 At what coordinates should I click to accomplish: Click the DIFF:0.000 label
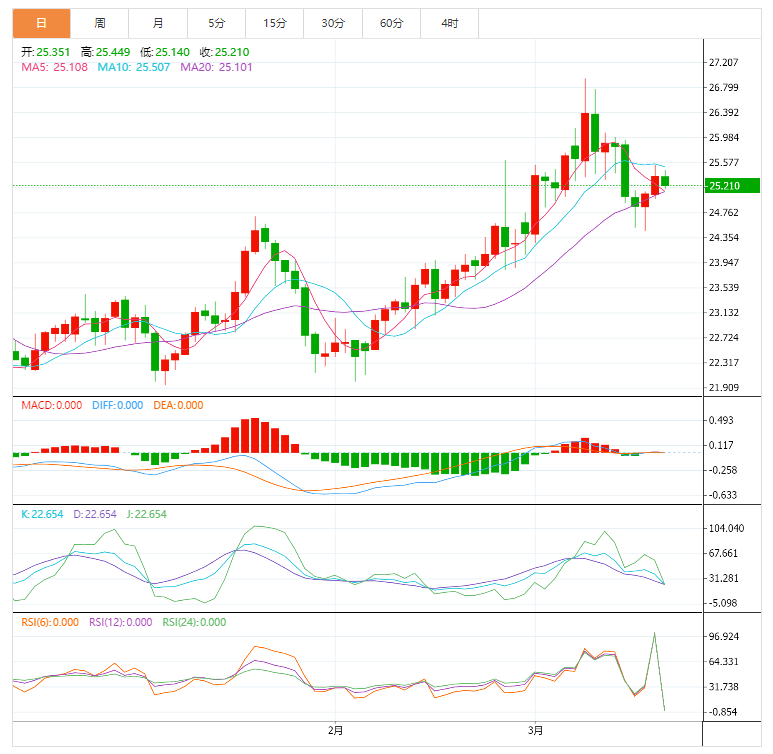(117, 405)
